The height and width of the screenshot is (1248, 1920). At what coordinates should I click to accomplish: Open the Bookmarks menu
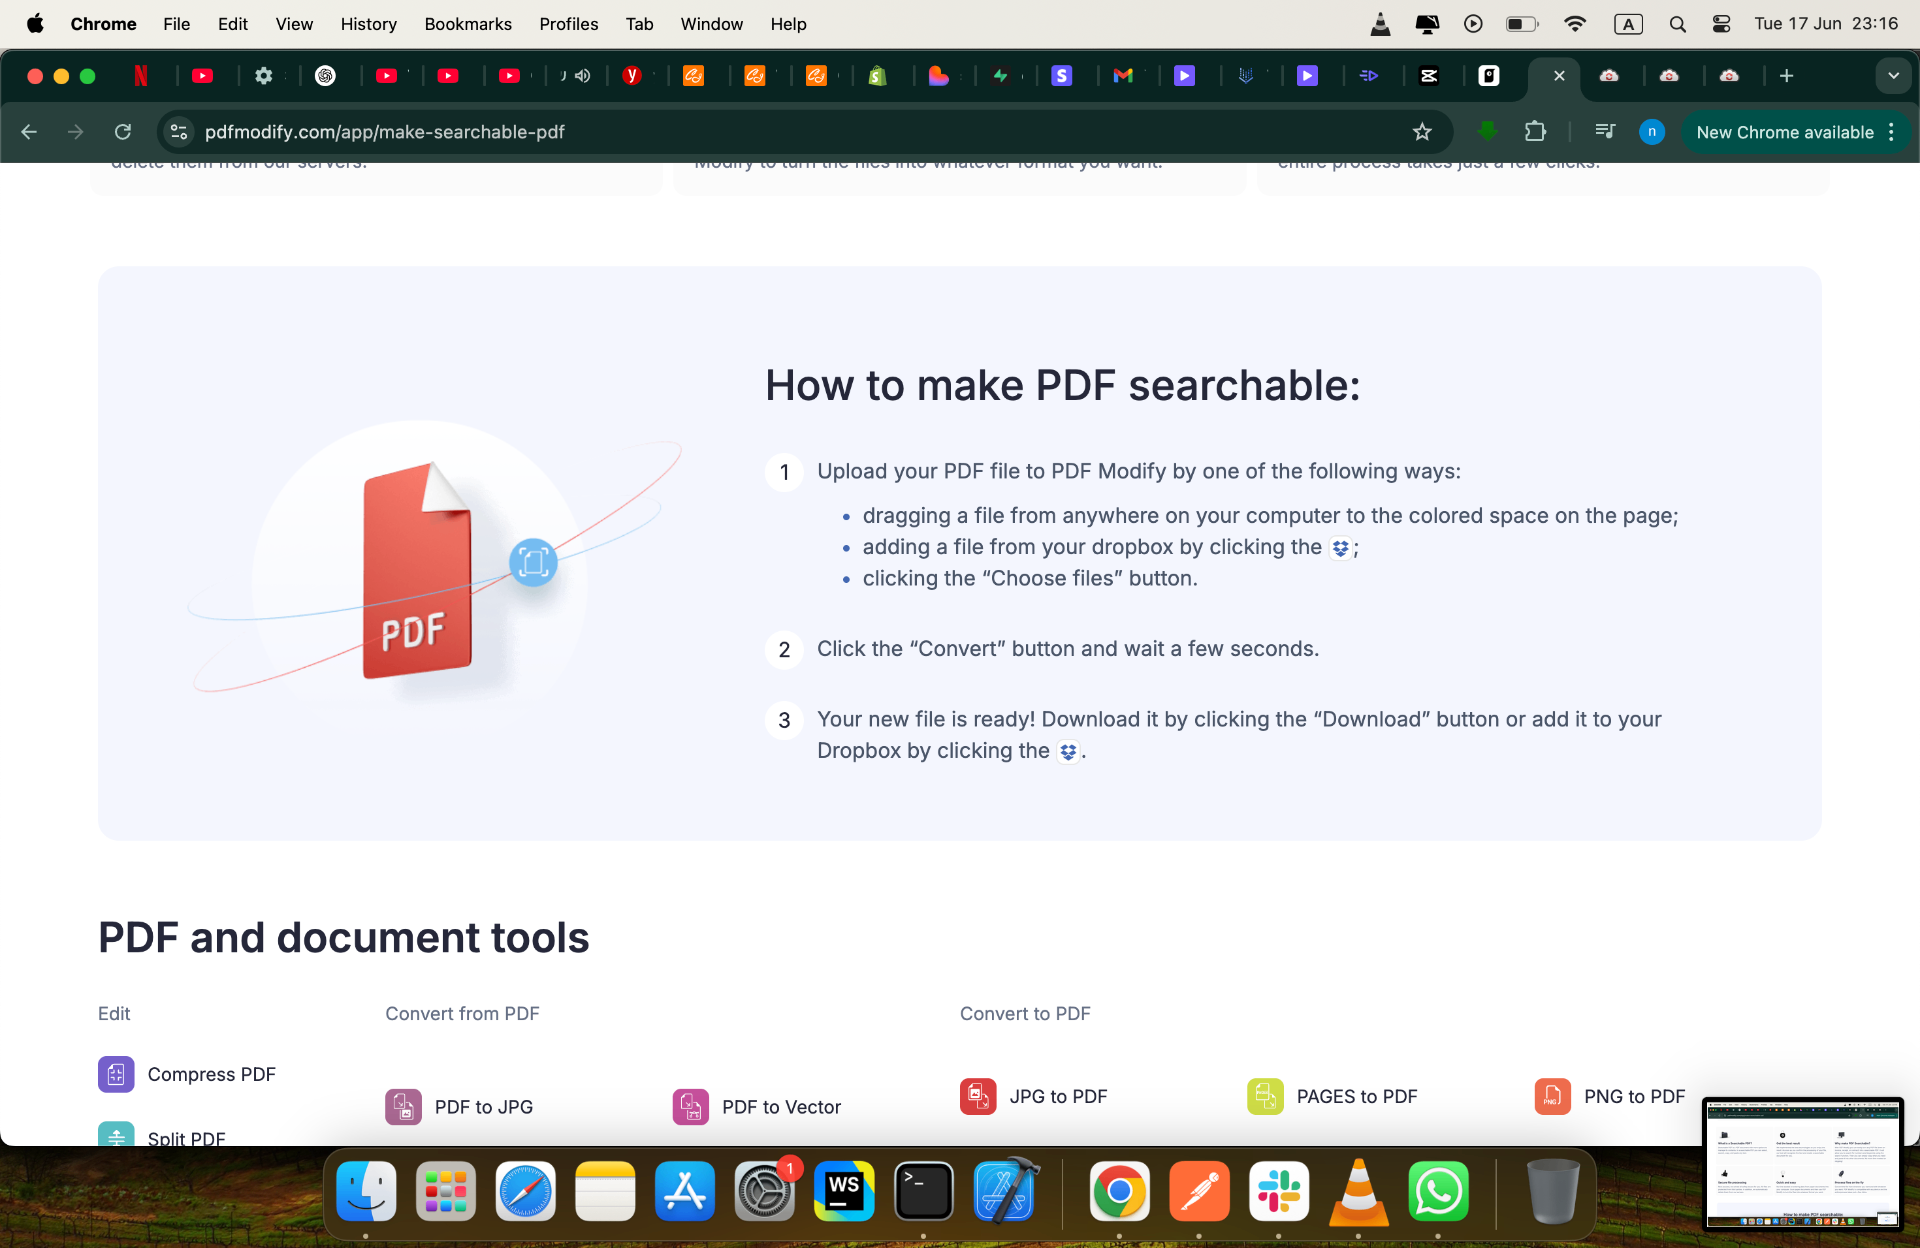tap(468, 24)
